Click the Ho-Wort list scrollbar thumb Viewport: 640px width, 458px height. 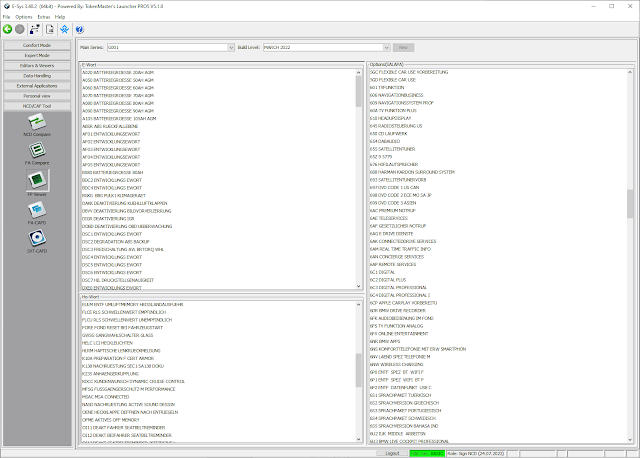(358, 370)
